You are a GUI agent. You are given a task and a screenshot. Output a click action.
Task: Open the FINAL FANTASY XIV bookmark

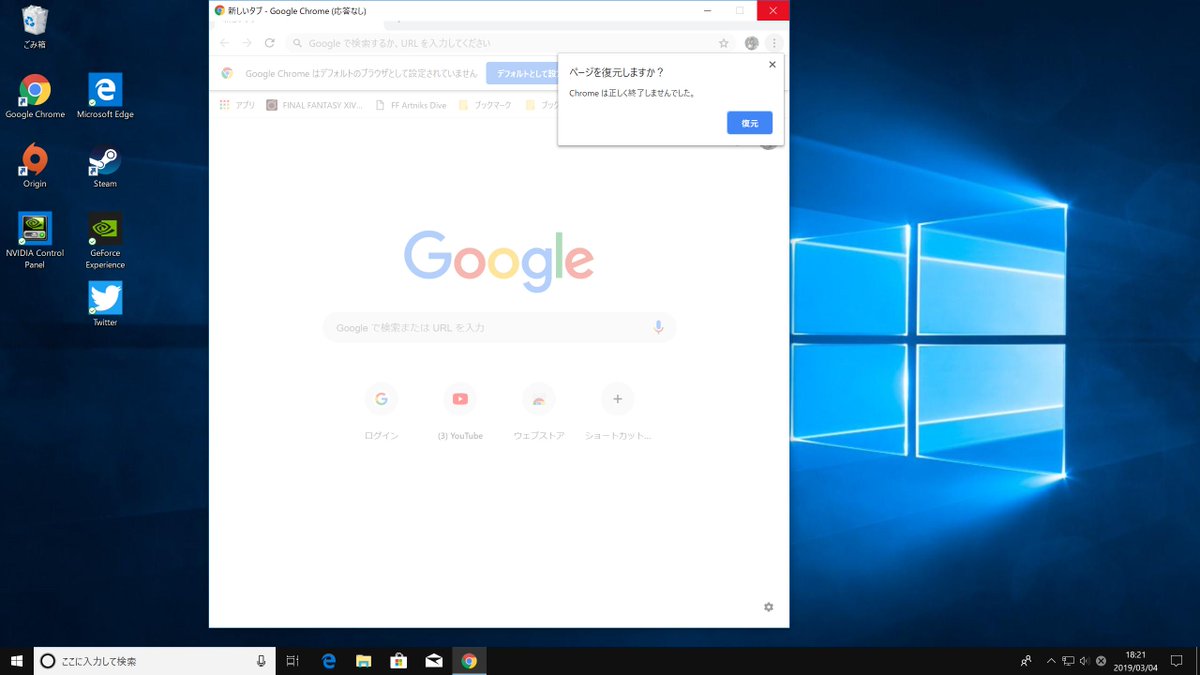point(314,105)
